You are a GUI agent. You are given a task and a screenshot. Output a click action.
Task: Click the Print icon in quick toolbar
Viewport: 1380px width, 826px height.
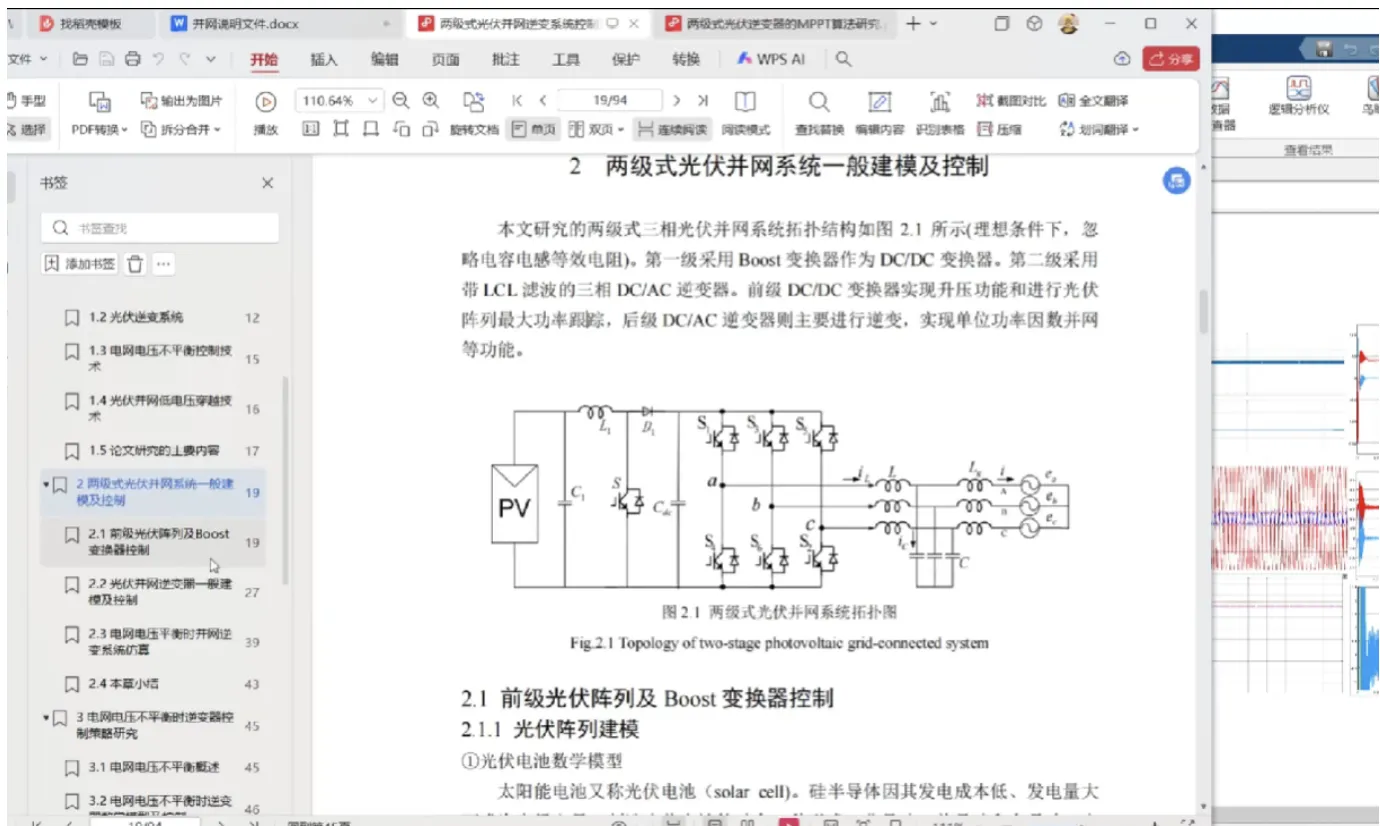(132, 59)
